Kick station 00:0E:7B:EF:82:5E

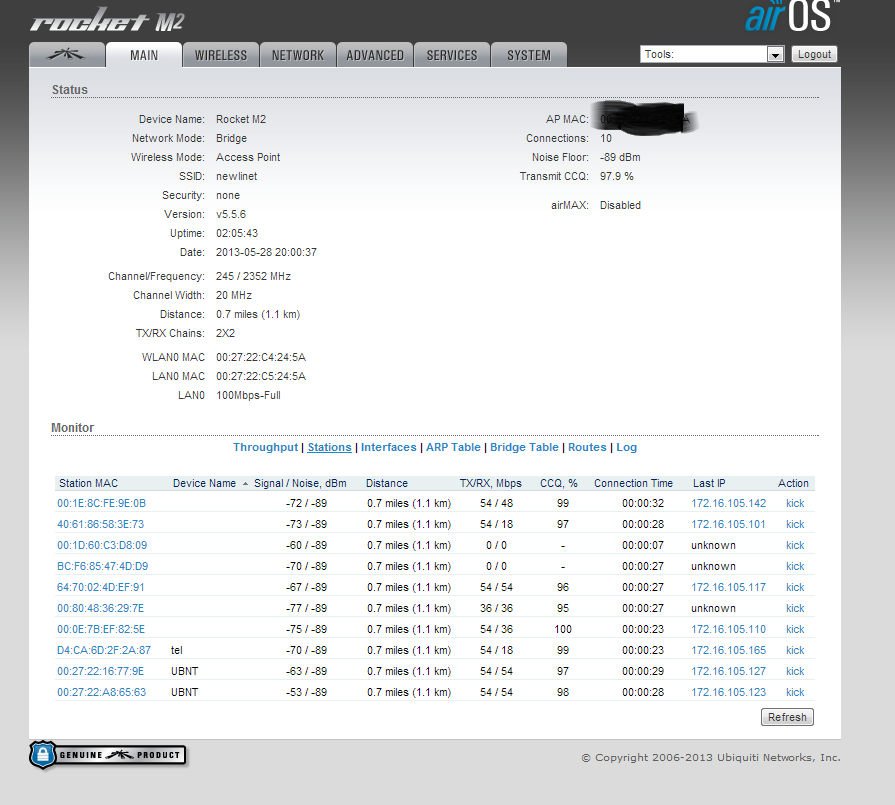coord(795,629)
